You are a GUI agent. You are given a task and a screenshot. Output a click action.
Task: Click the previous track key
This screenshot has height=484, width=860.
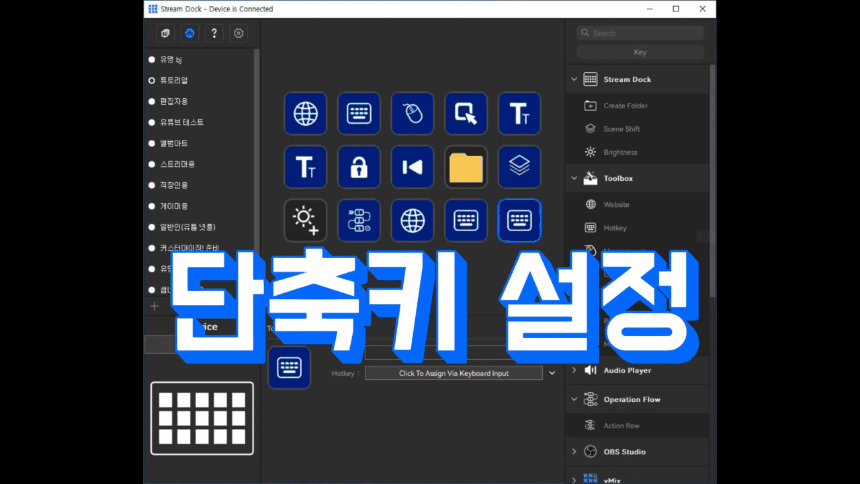pos(412,167)
